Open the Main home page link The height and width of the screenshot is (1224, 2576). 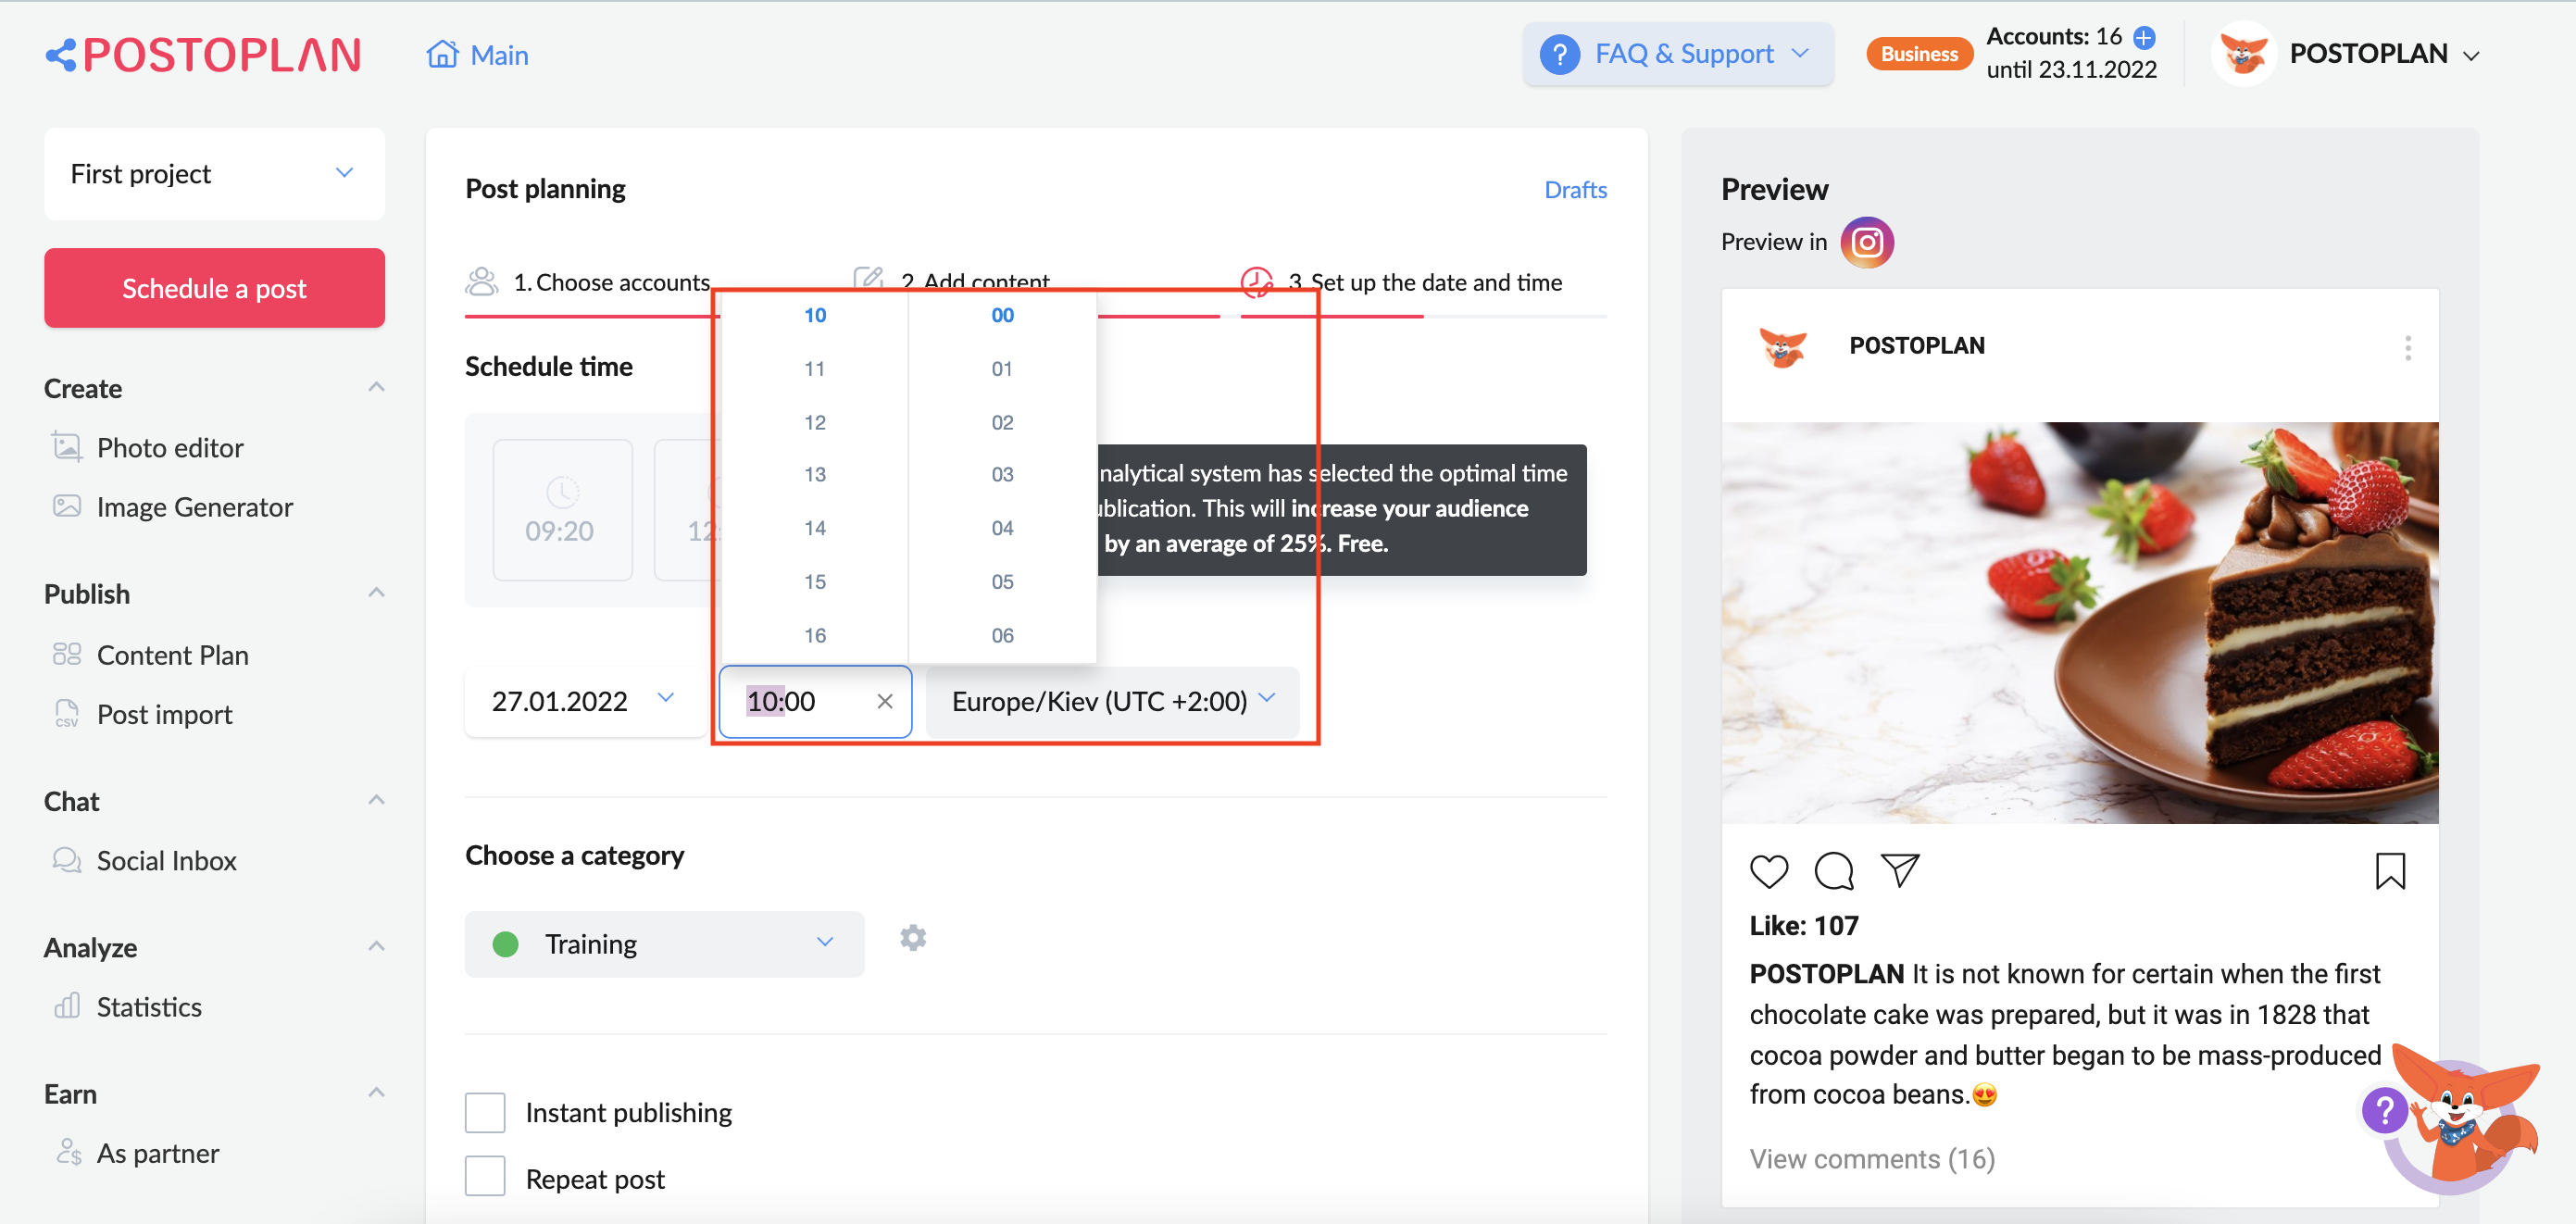pos(477,55)
